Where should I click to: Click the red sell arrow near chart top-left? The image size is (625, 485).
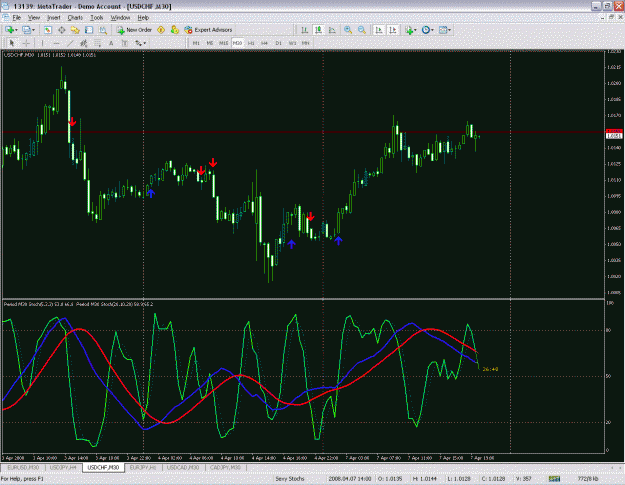point(72,122)
